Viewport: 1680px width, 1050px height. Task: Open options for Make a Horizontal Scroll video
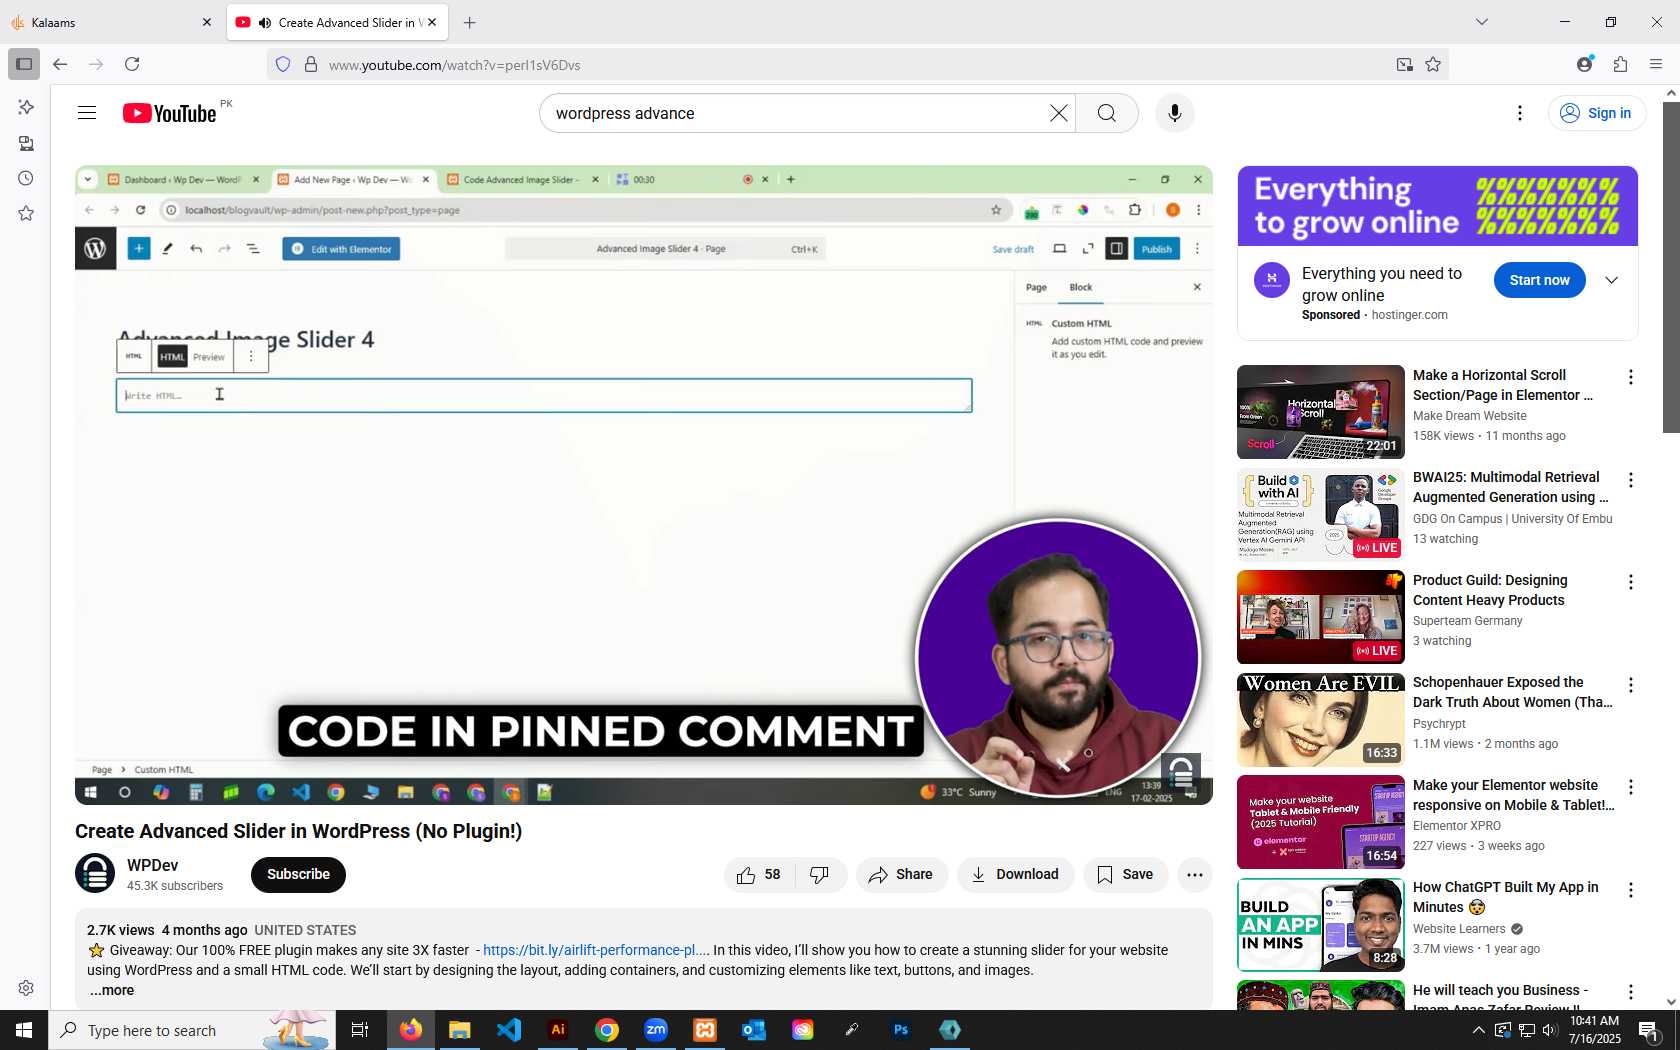pos(1631,377)
